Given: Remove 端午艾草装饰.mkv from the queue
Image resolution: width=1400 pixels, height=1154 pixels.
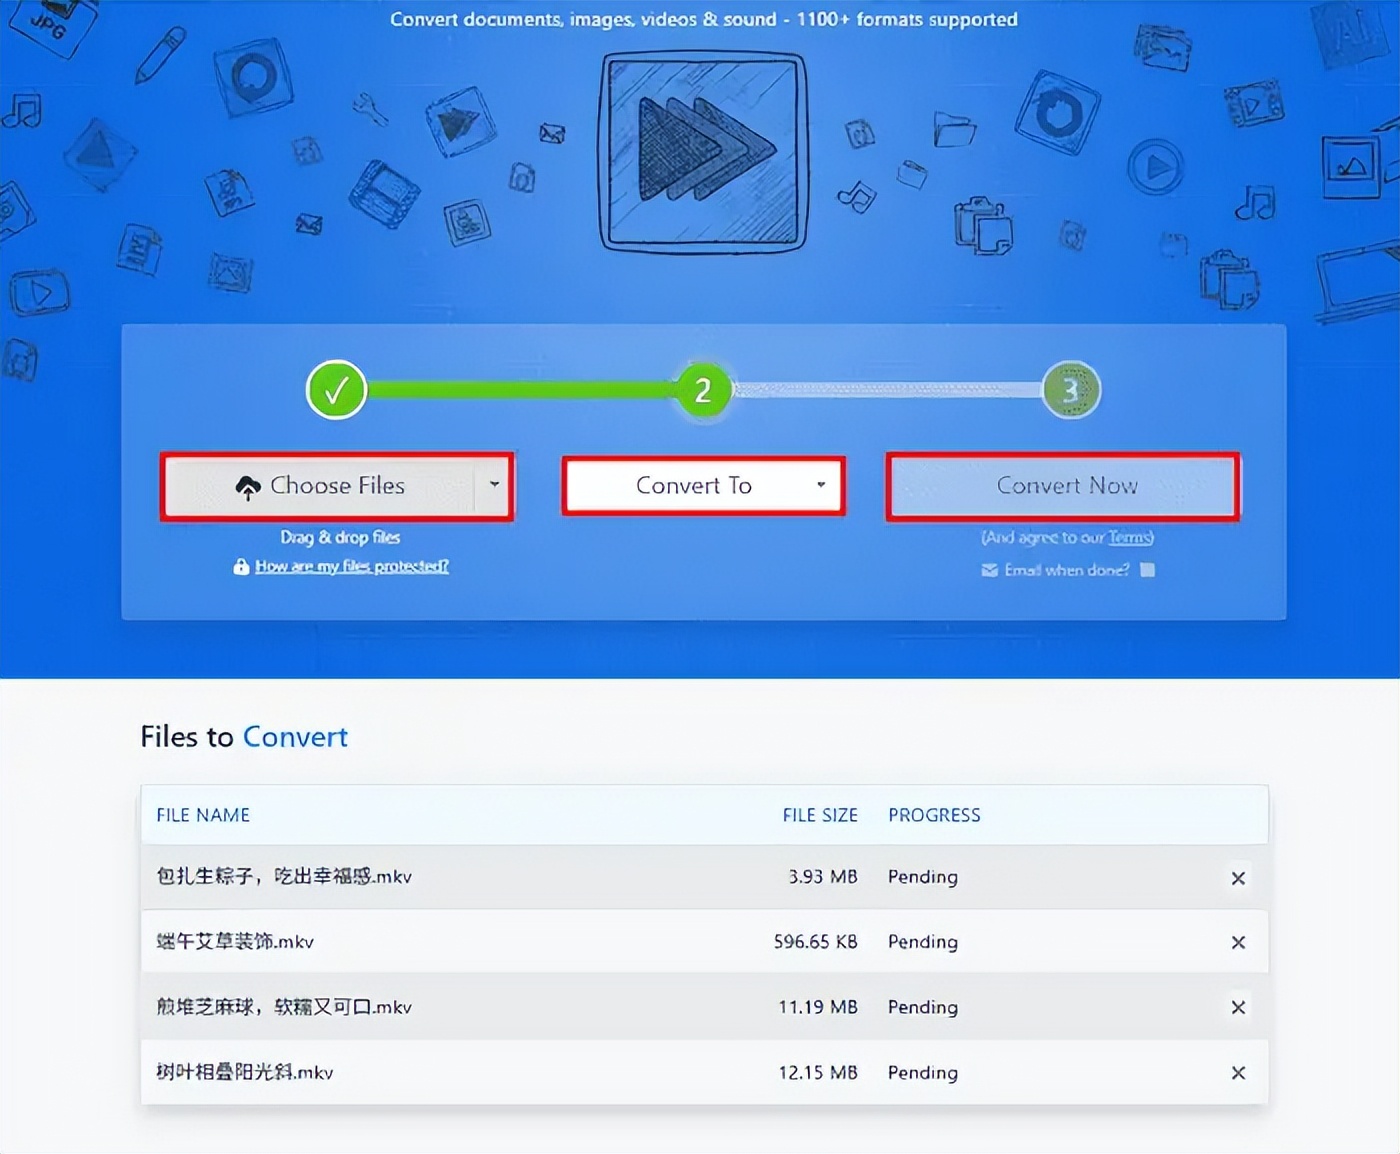Looking at the screenshot, I should pos(1238,942).
